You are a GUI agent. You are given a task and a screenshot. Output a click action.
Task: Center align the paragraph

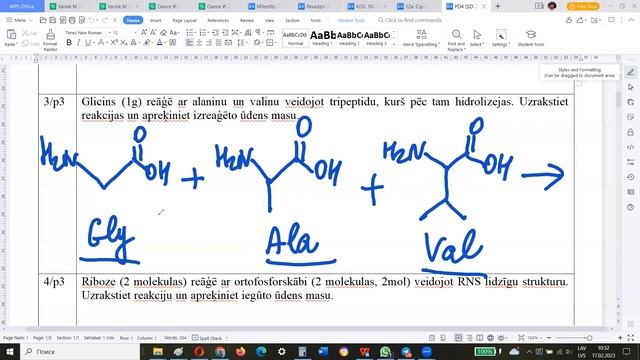pos(199,42)
